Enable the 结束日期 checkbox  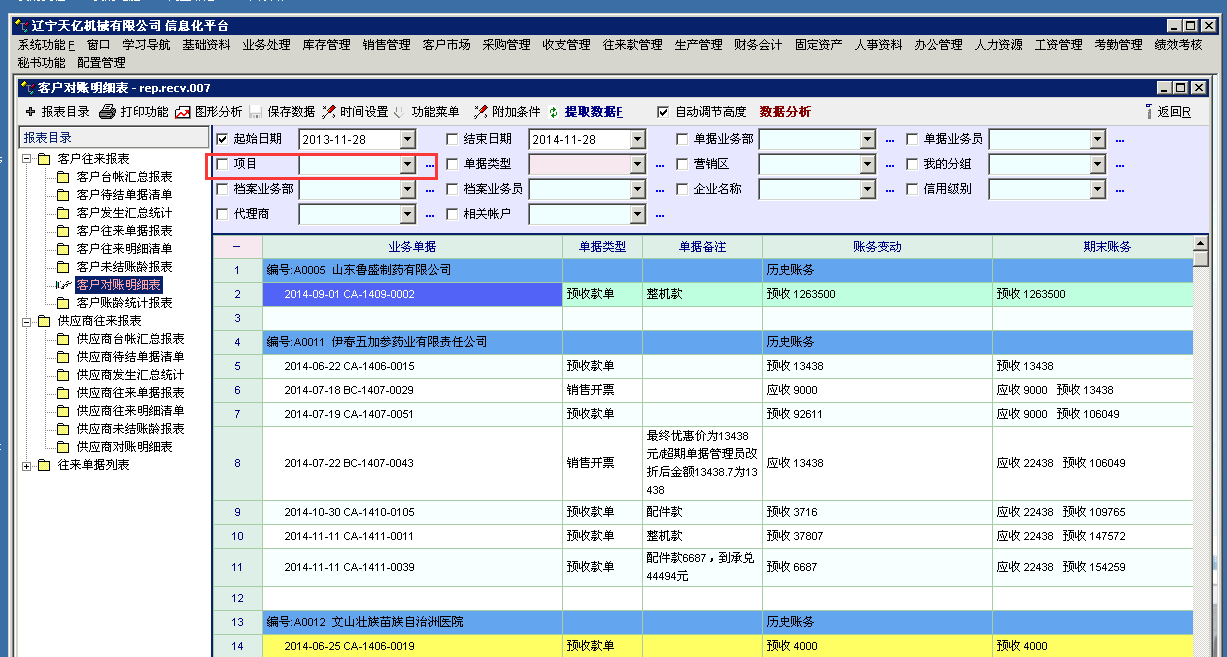coord(452,139)
